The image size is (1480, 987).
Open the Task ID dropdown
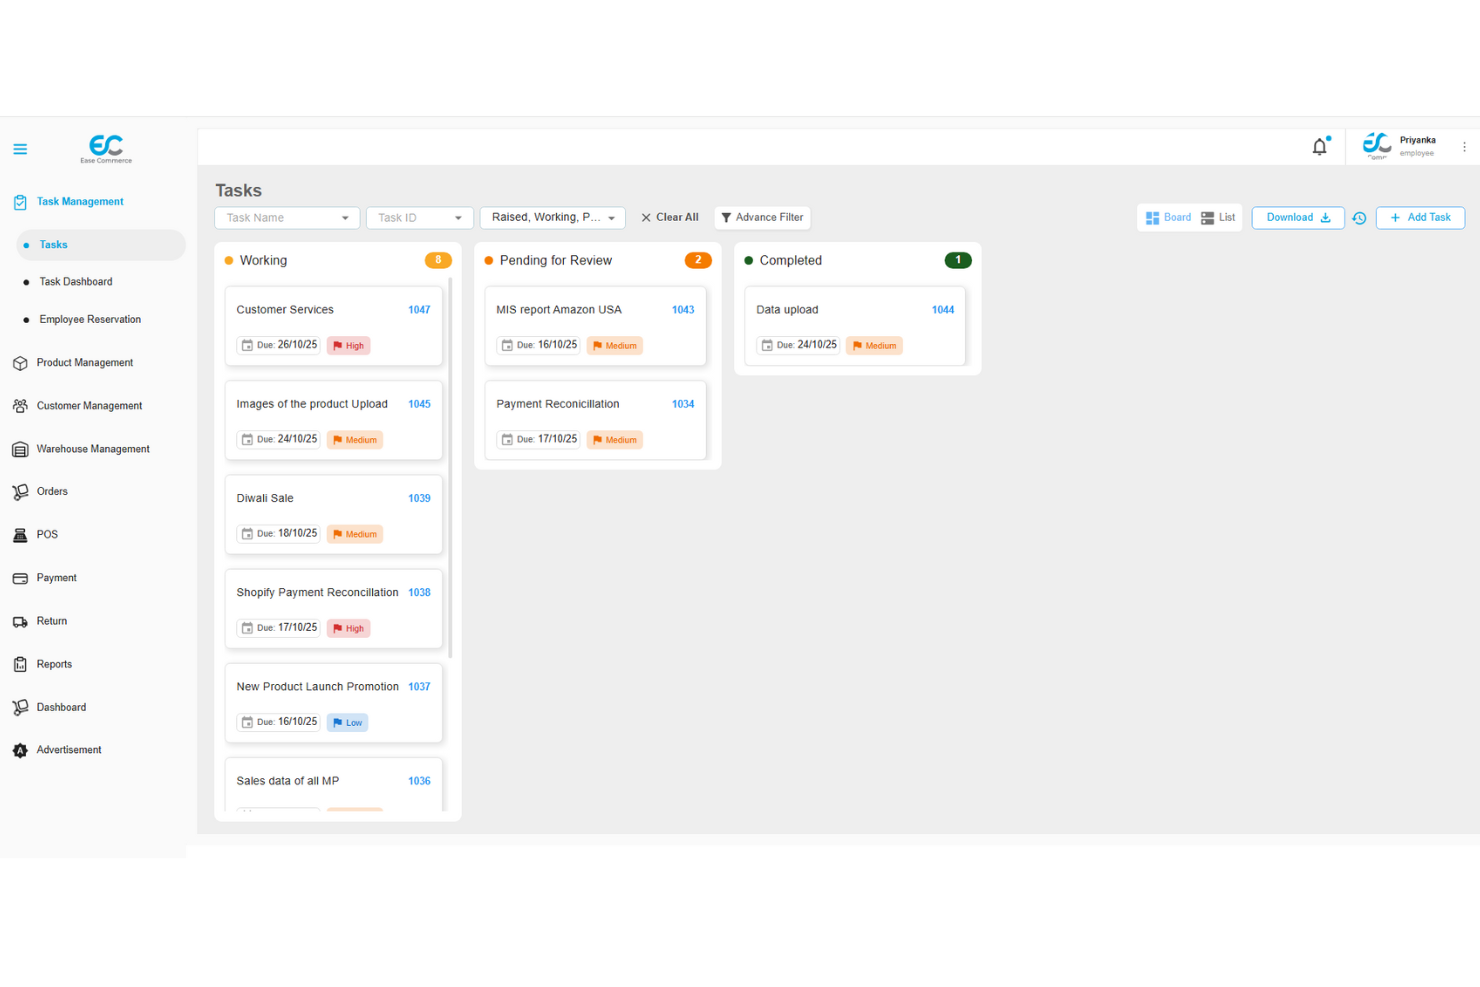[x=419, y=217]
